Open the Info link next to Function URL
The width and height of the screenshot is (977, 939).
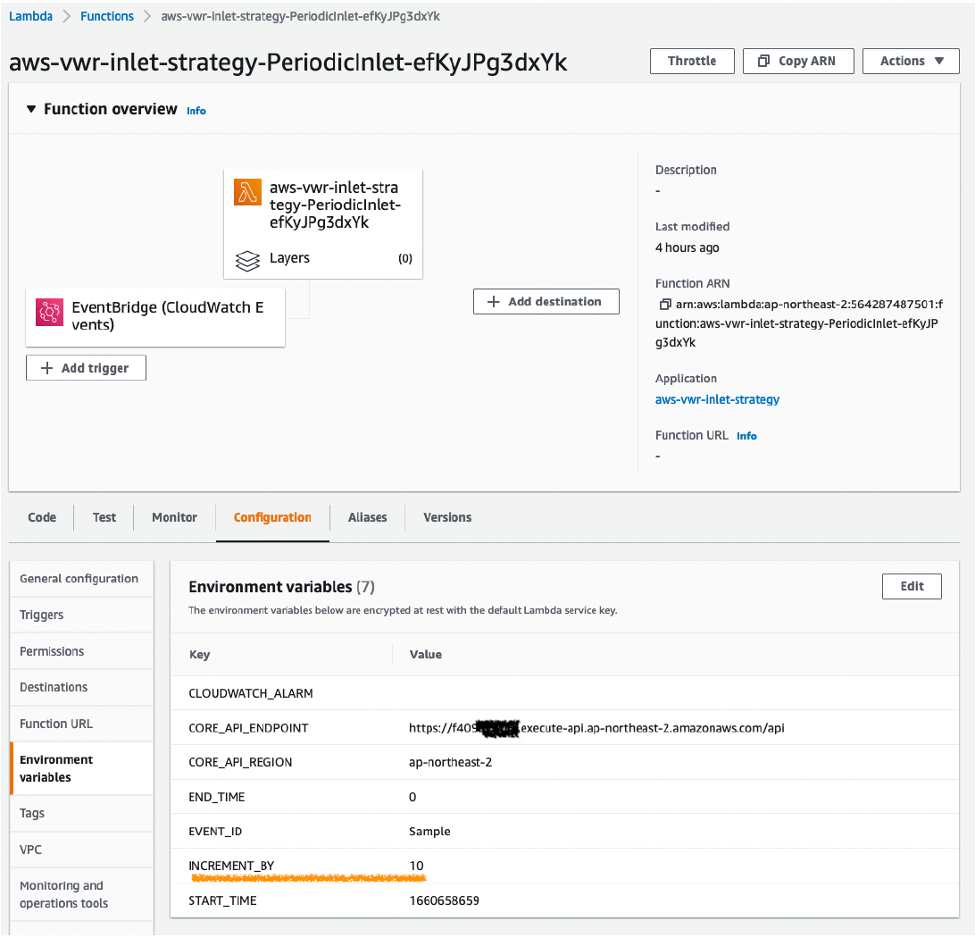[x=746, y=436]
